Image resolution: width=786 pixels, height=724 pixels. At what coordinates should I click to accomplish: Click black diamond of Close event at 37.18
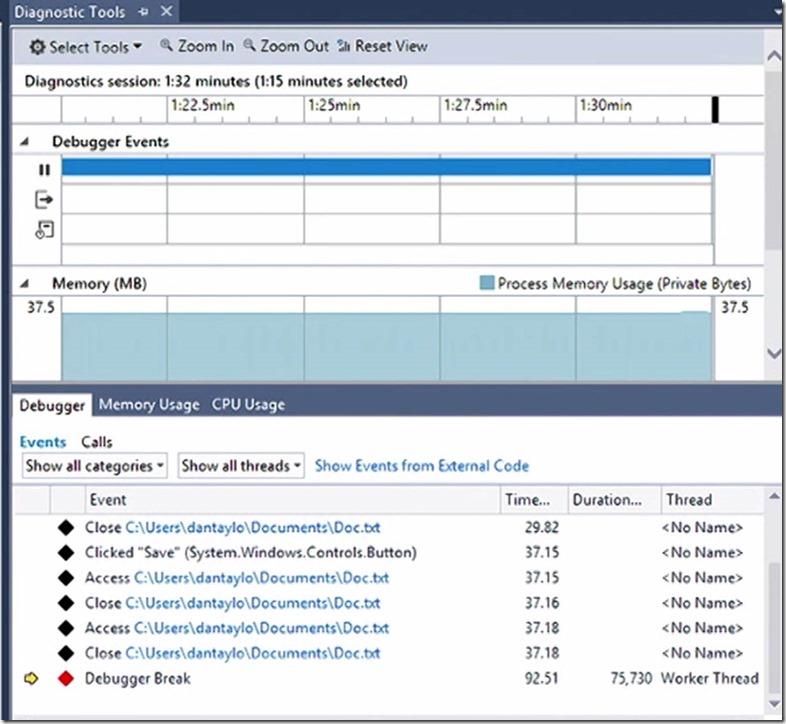coord(66,653)
